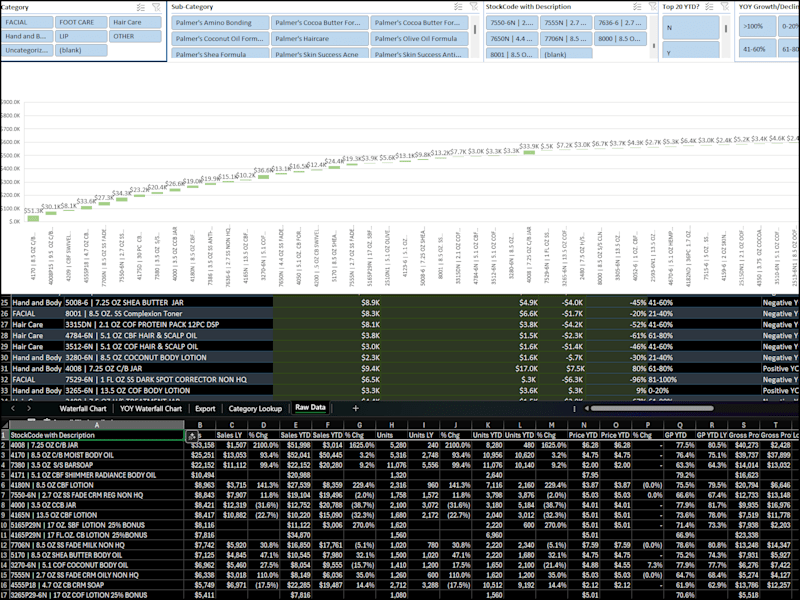The image size is (800, 600).
Task: Clear the filter on Top 20 YTD slicer
Action: (x=724, y=7)
